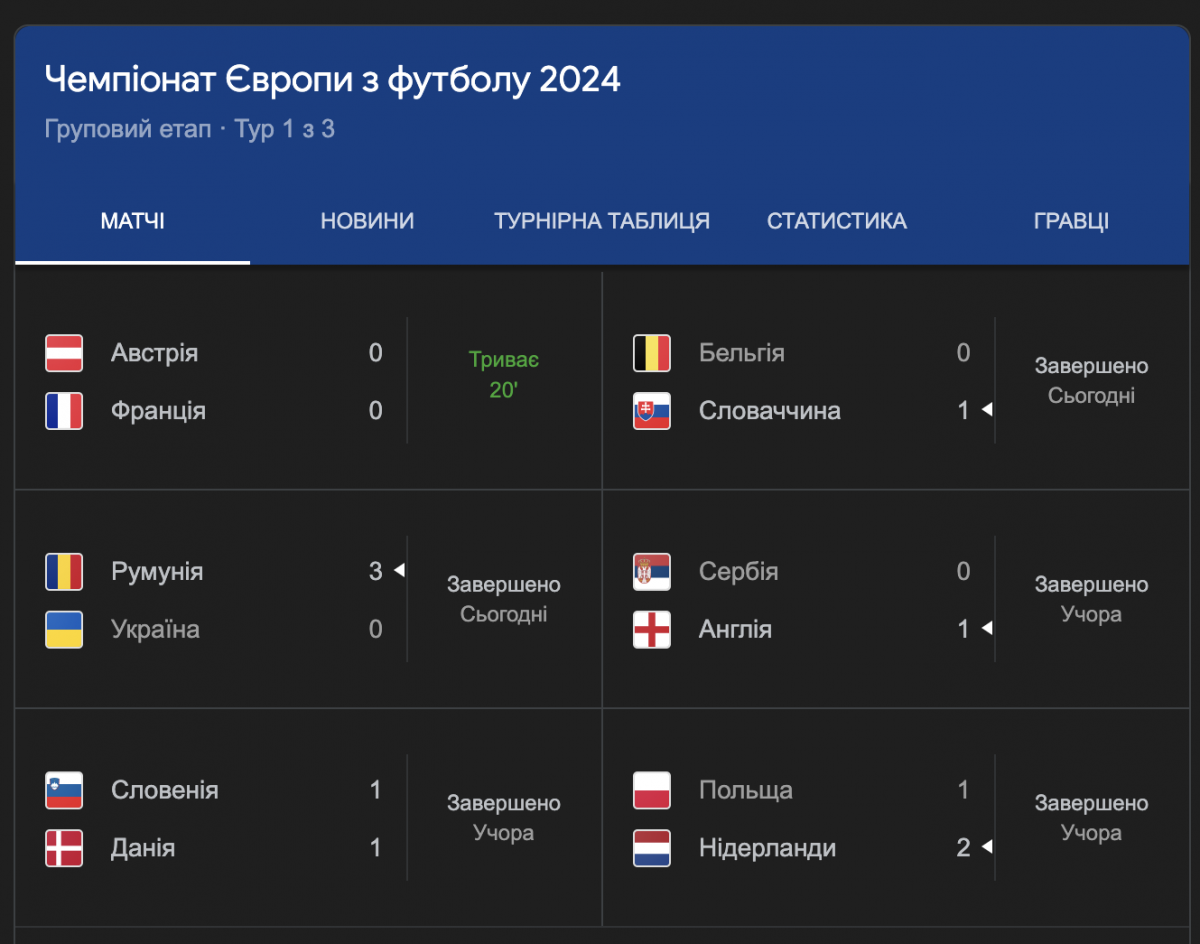Screen dimensions: 1200x944
Task: Click the Austria flag icon
Action: (64, 353)
